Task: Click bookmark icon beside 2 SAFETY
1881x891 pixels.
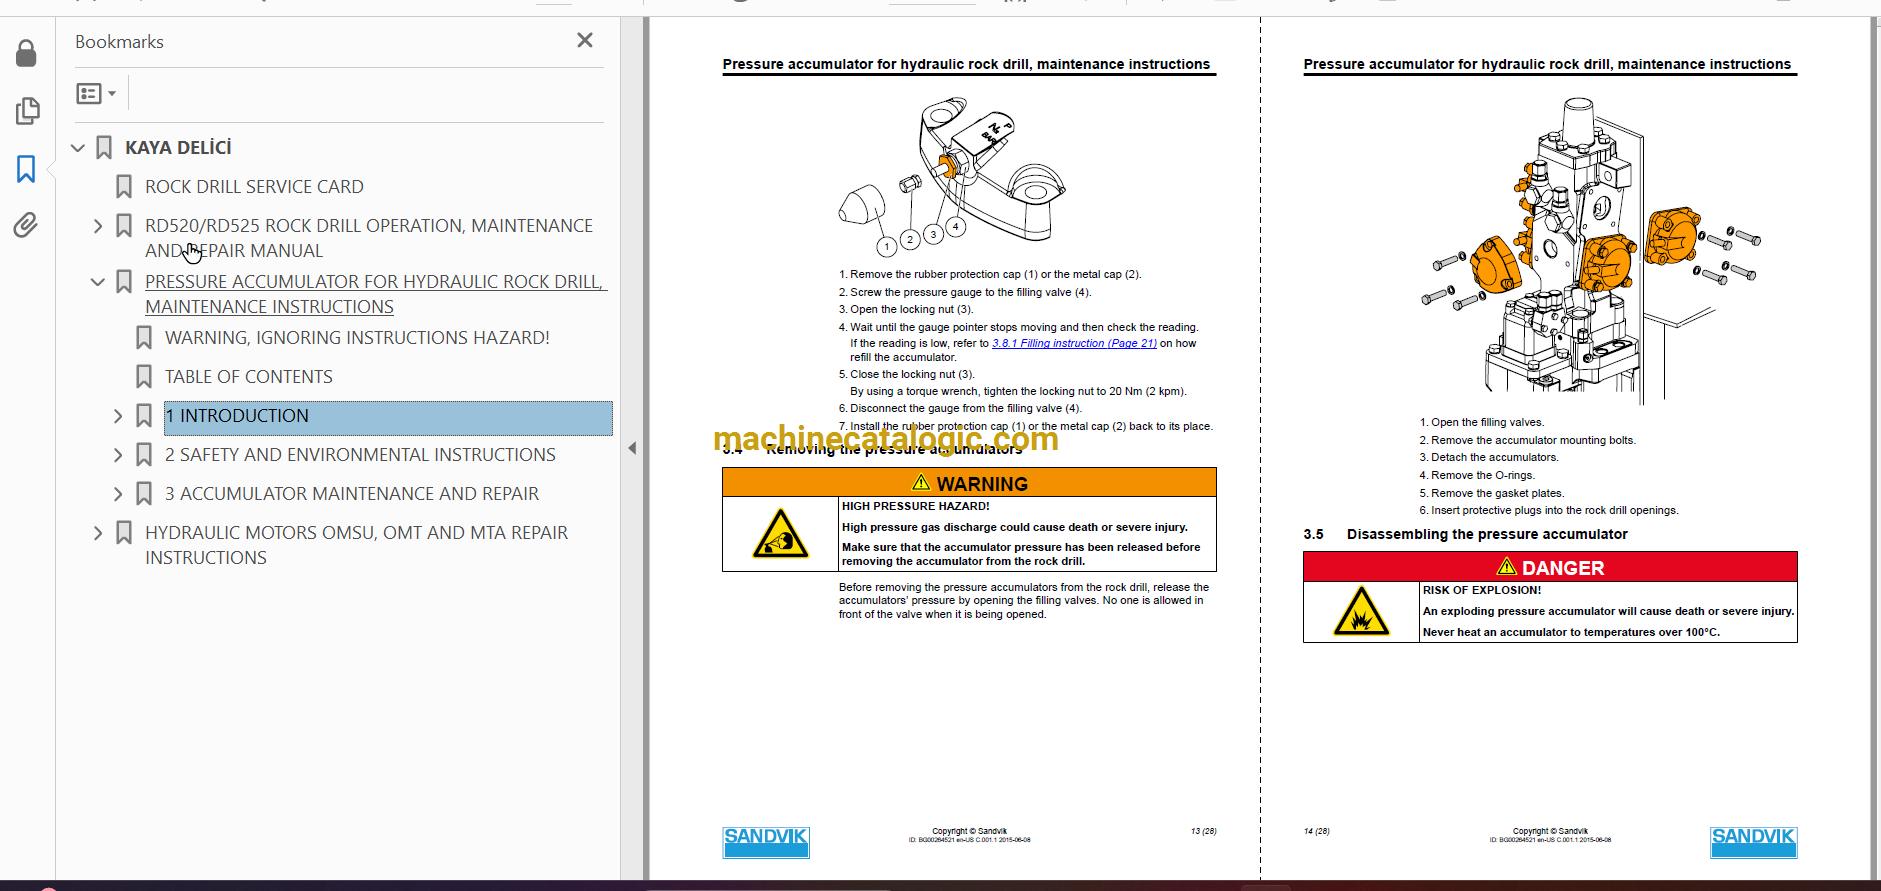Action: (x=144, y=455)
